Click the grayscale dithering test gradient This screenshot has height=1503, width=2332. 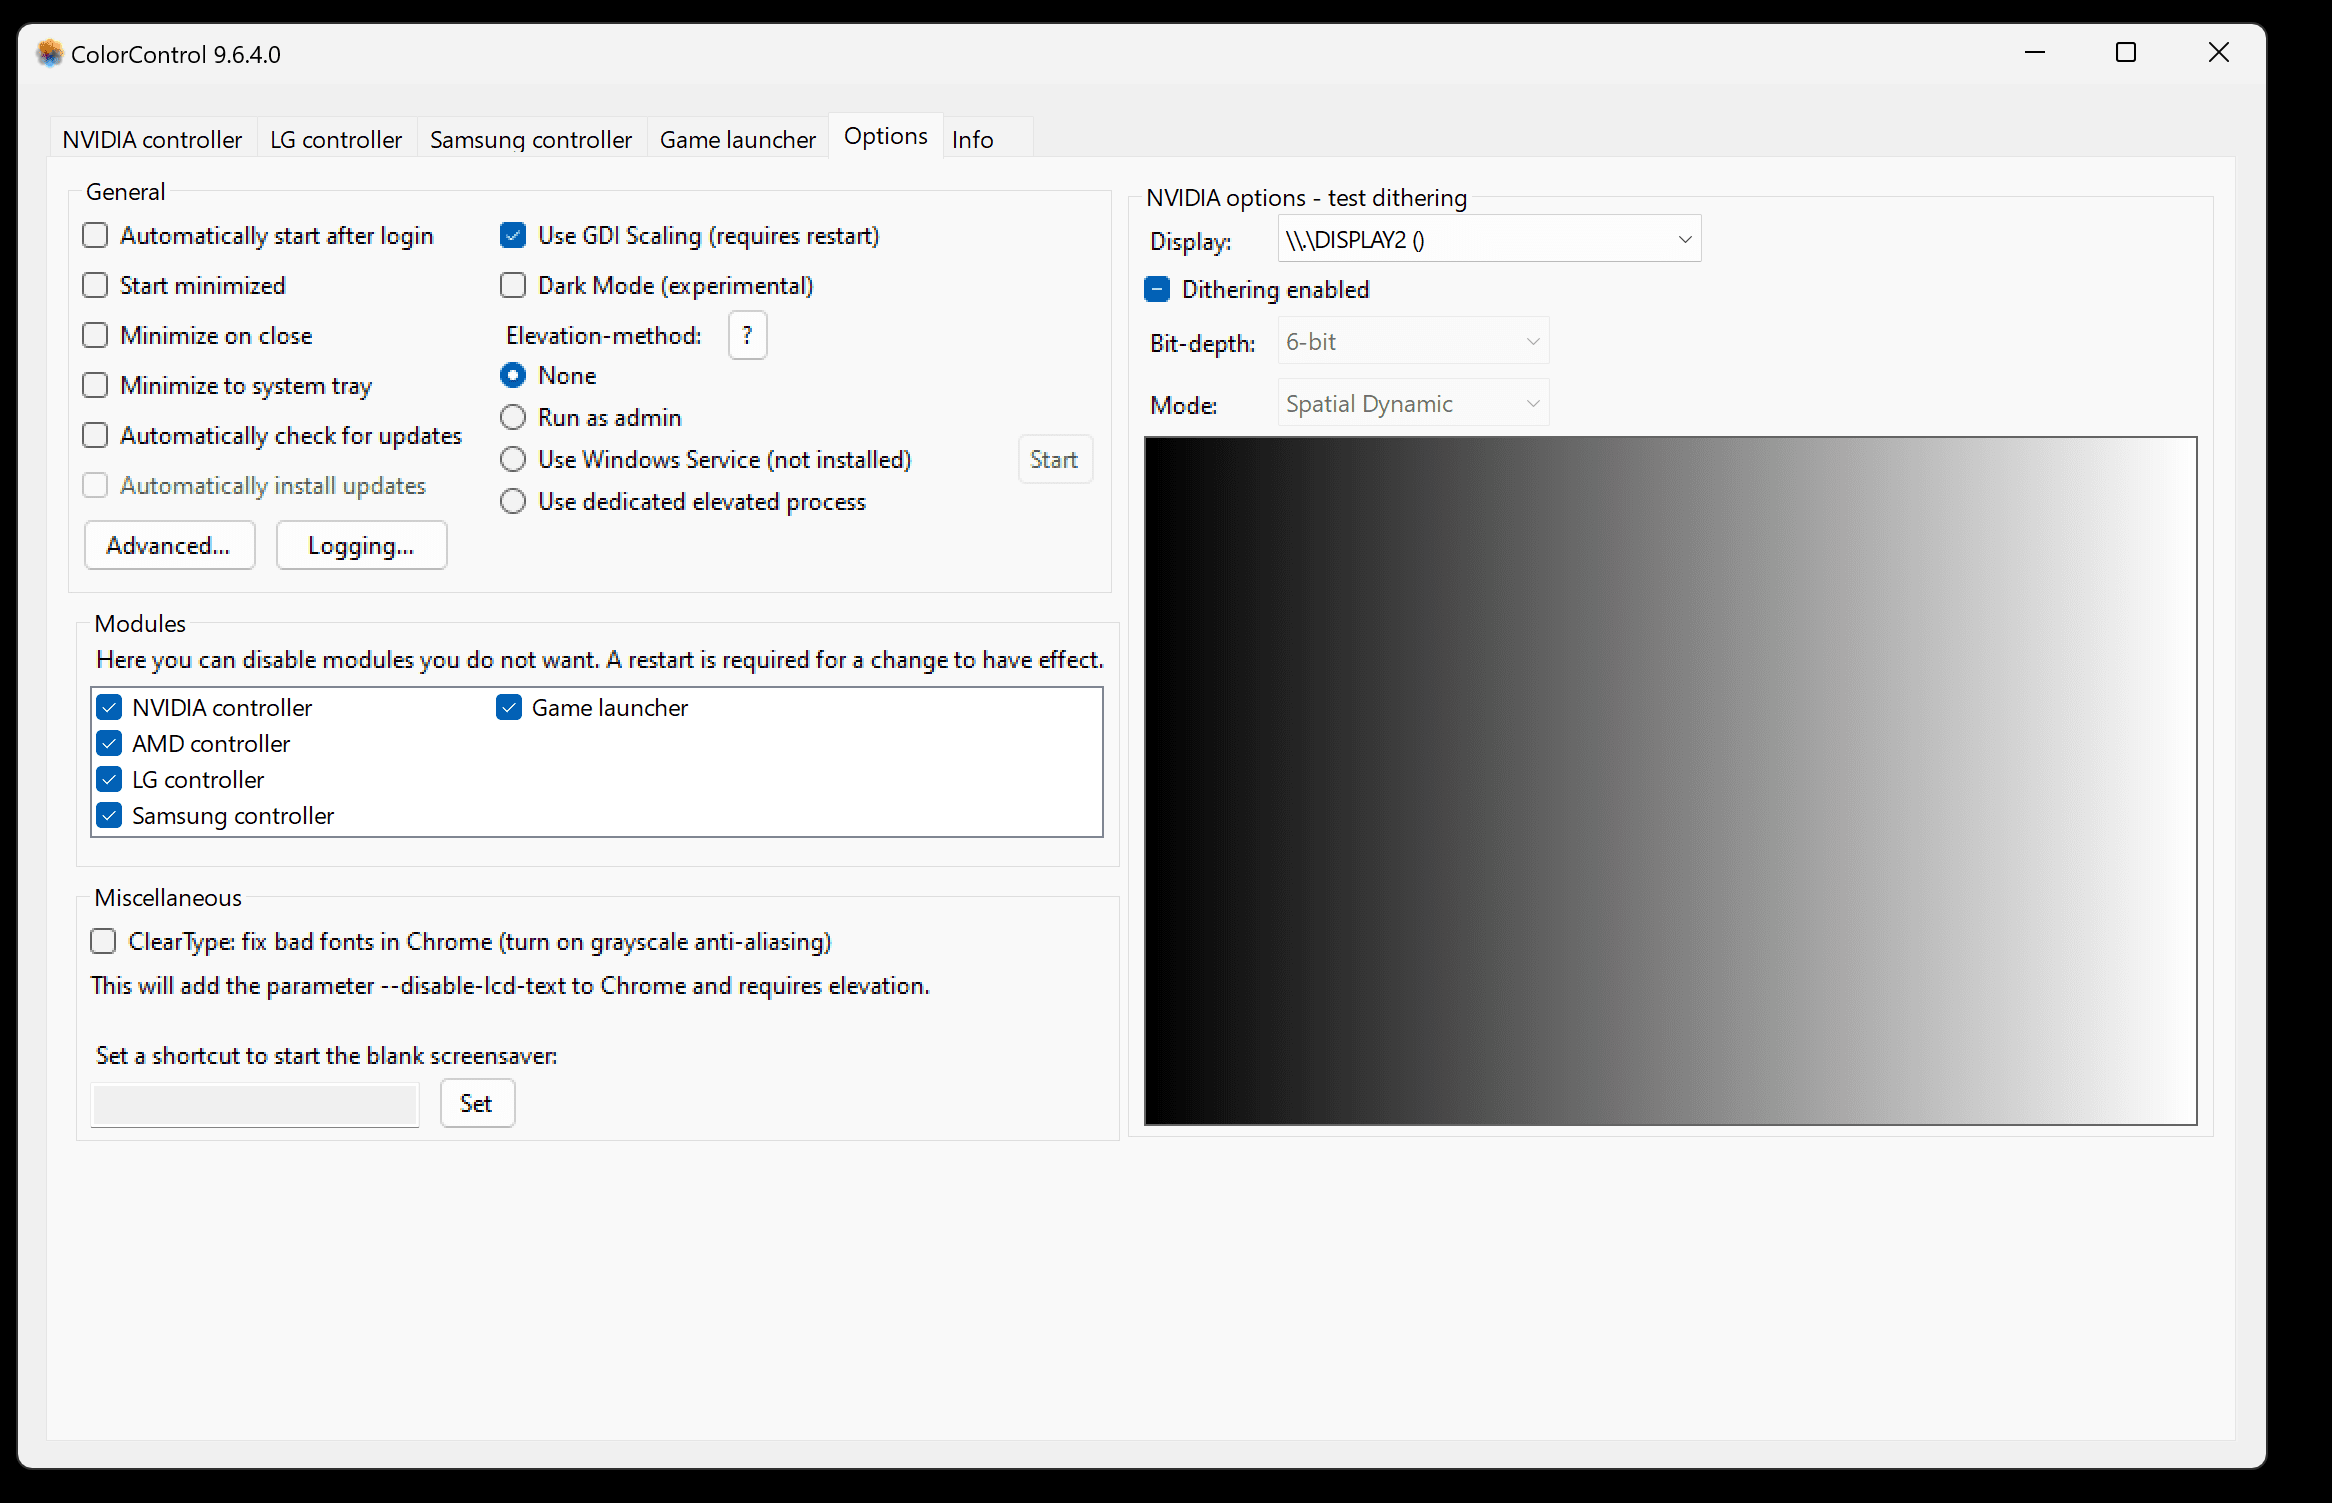(x=1670, y=781)
